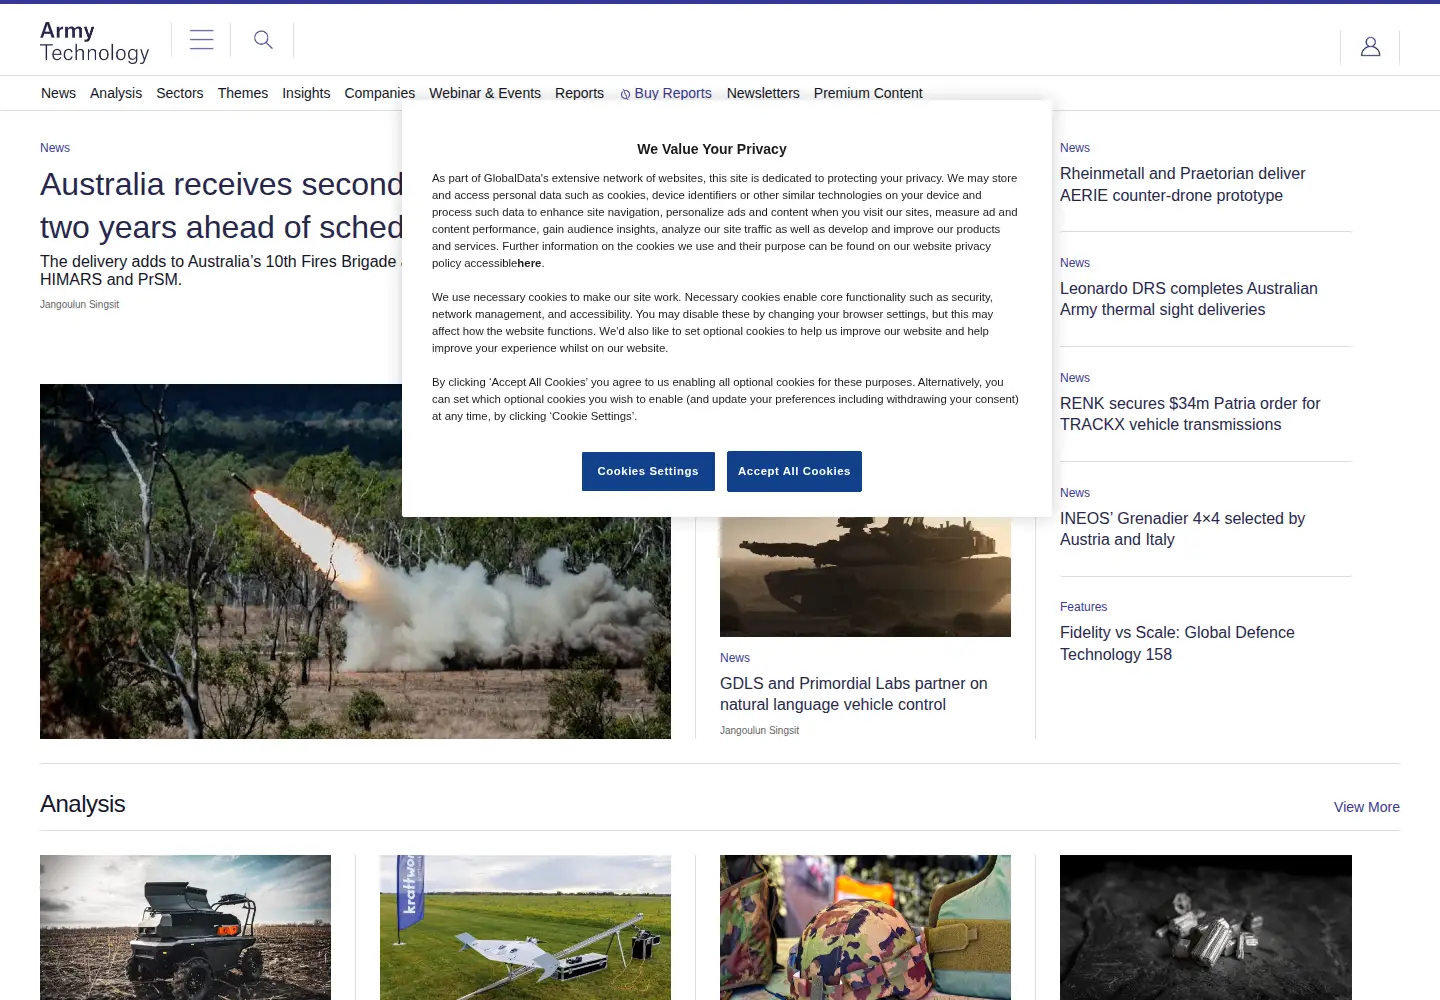This screenshot has height=1000, width=1440.
Task: Open the tank silhouette article image
Action: (865, 577)
